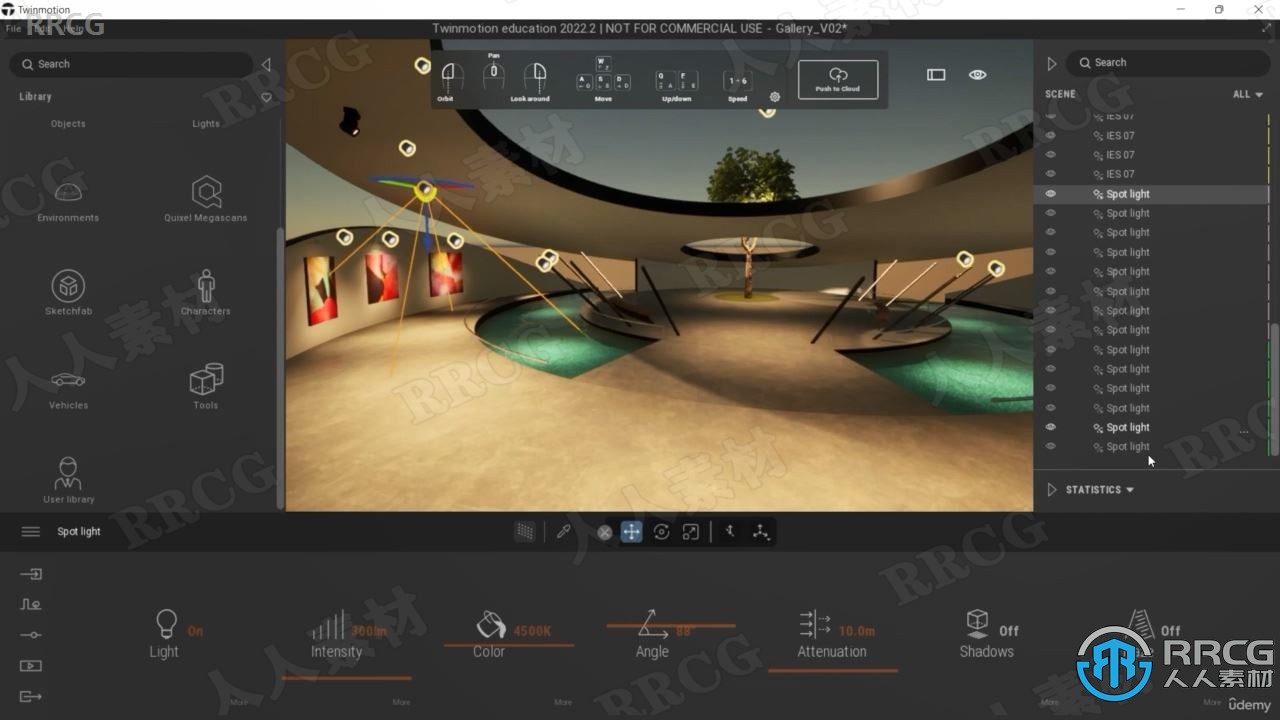Open the Quixel Megascans library

(206, 199)
